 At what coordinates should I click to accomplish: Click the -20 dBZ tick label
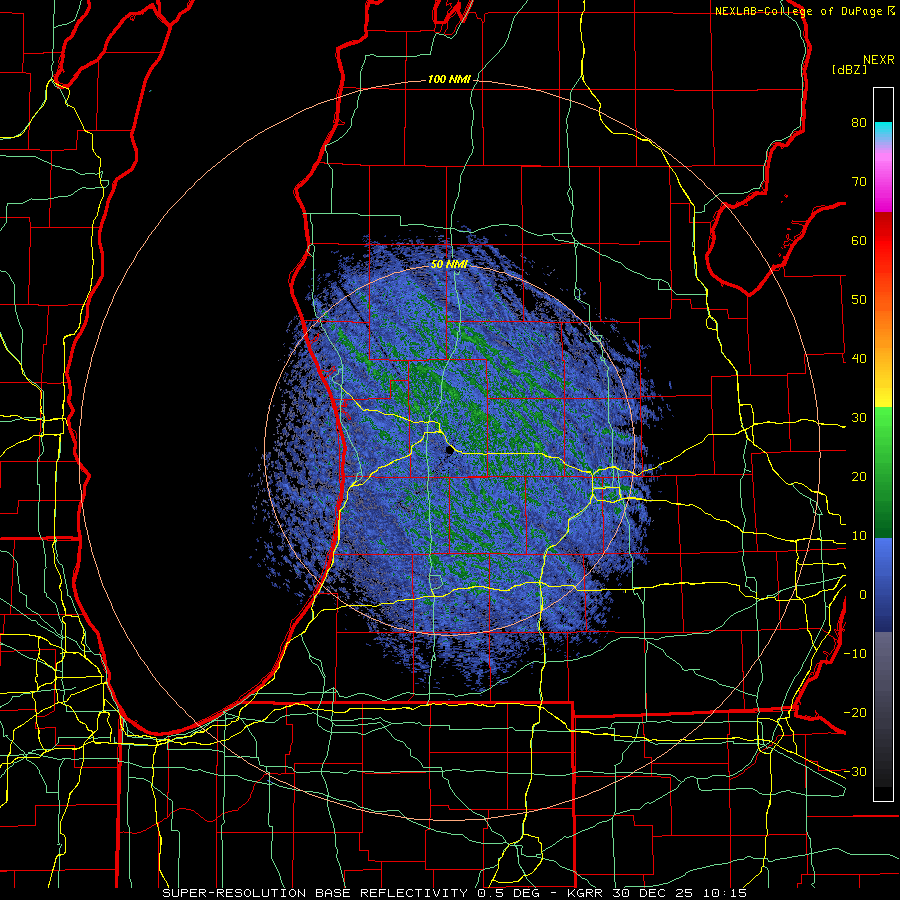855,713
